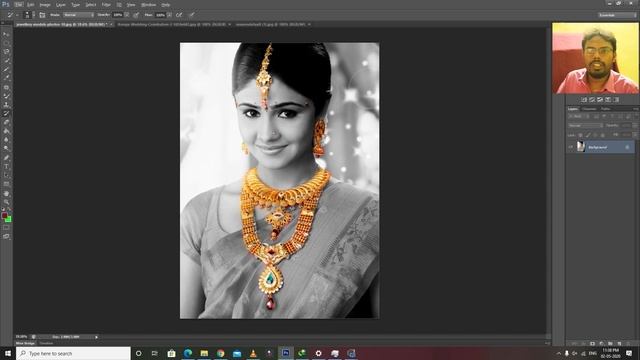The height and width of the screenshot is (360, 640).
Task: Open the Filter menu
Action: pyautogui.click(x=106, y=4)
